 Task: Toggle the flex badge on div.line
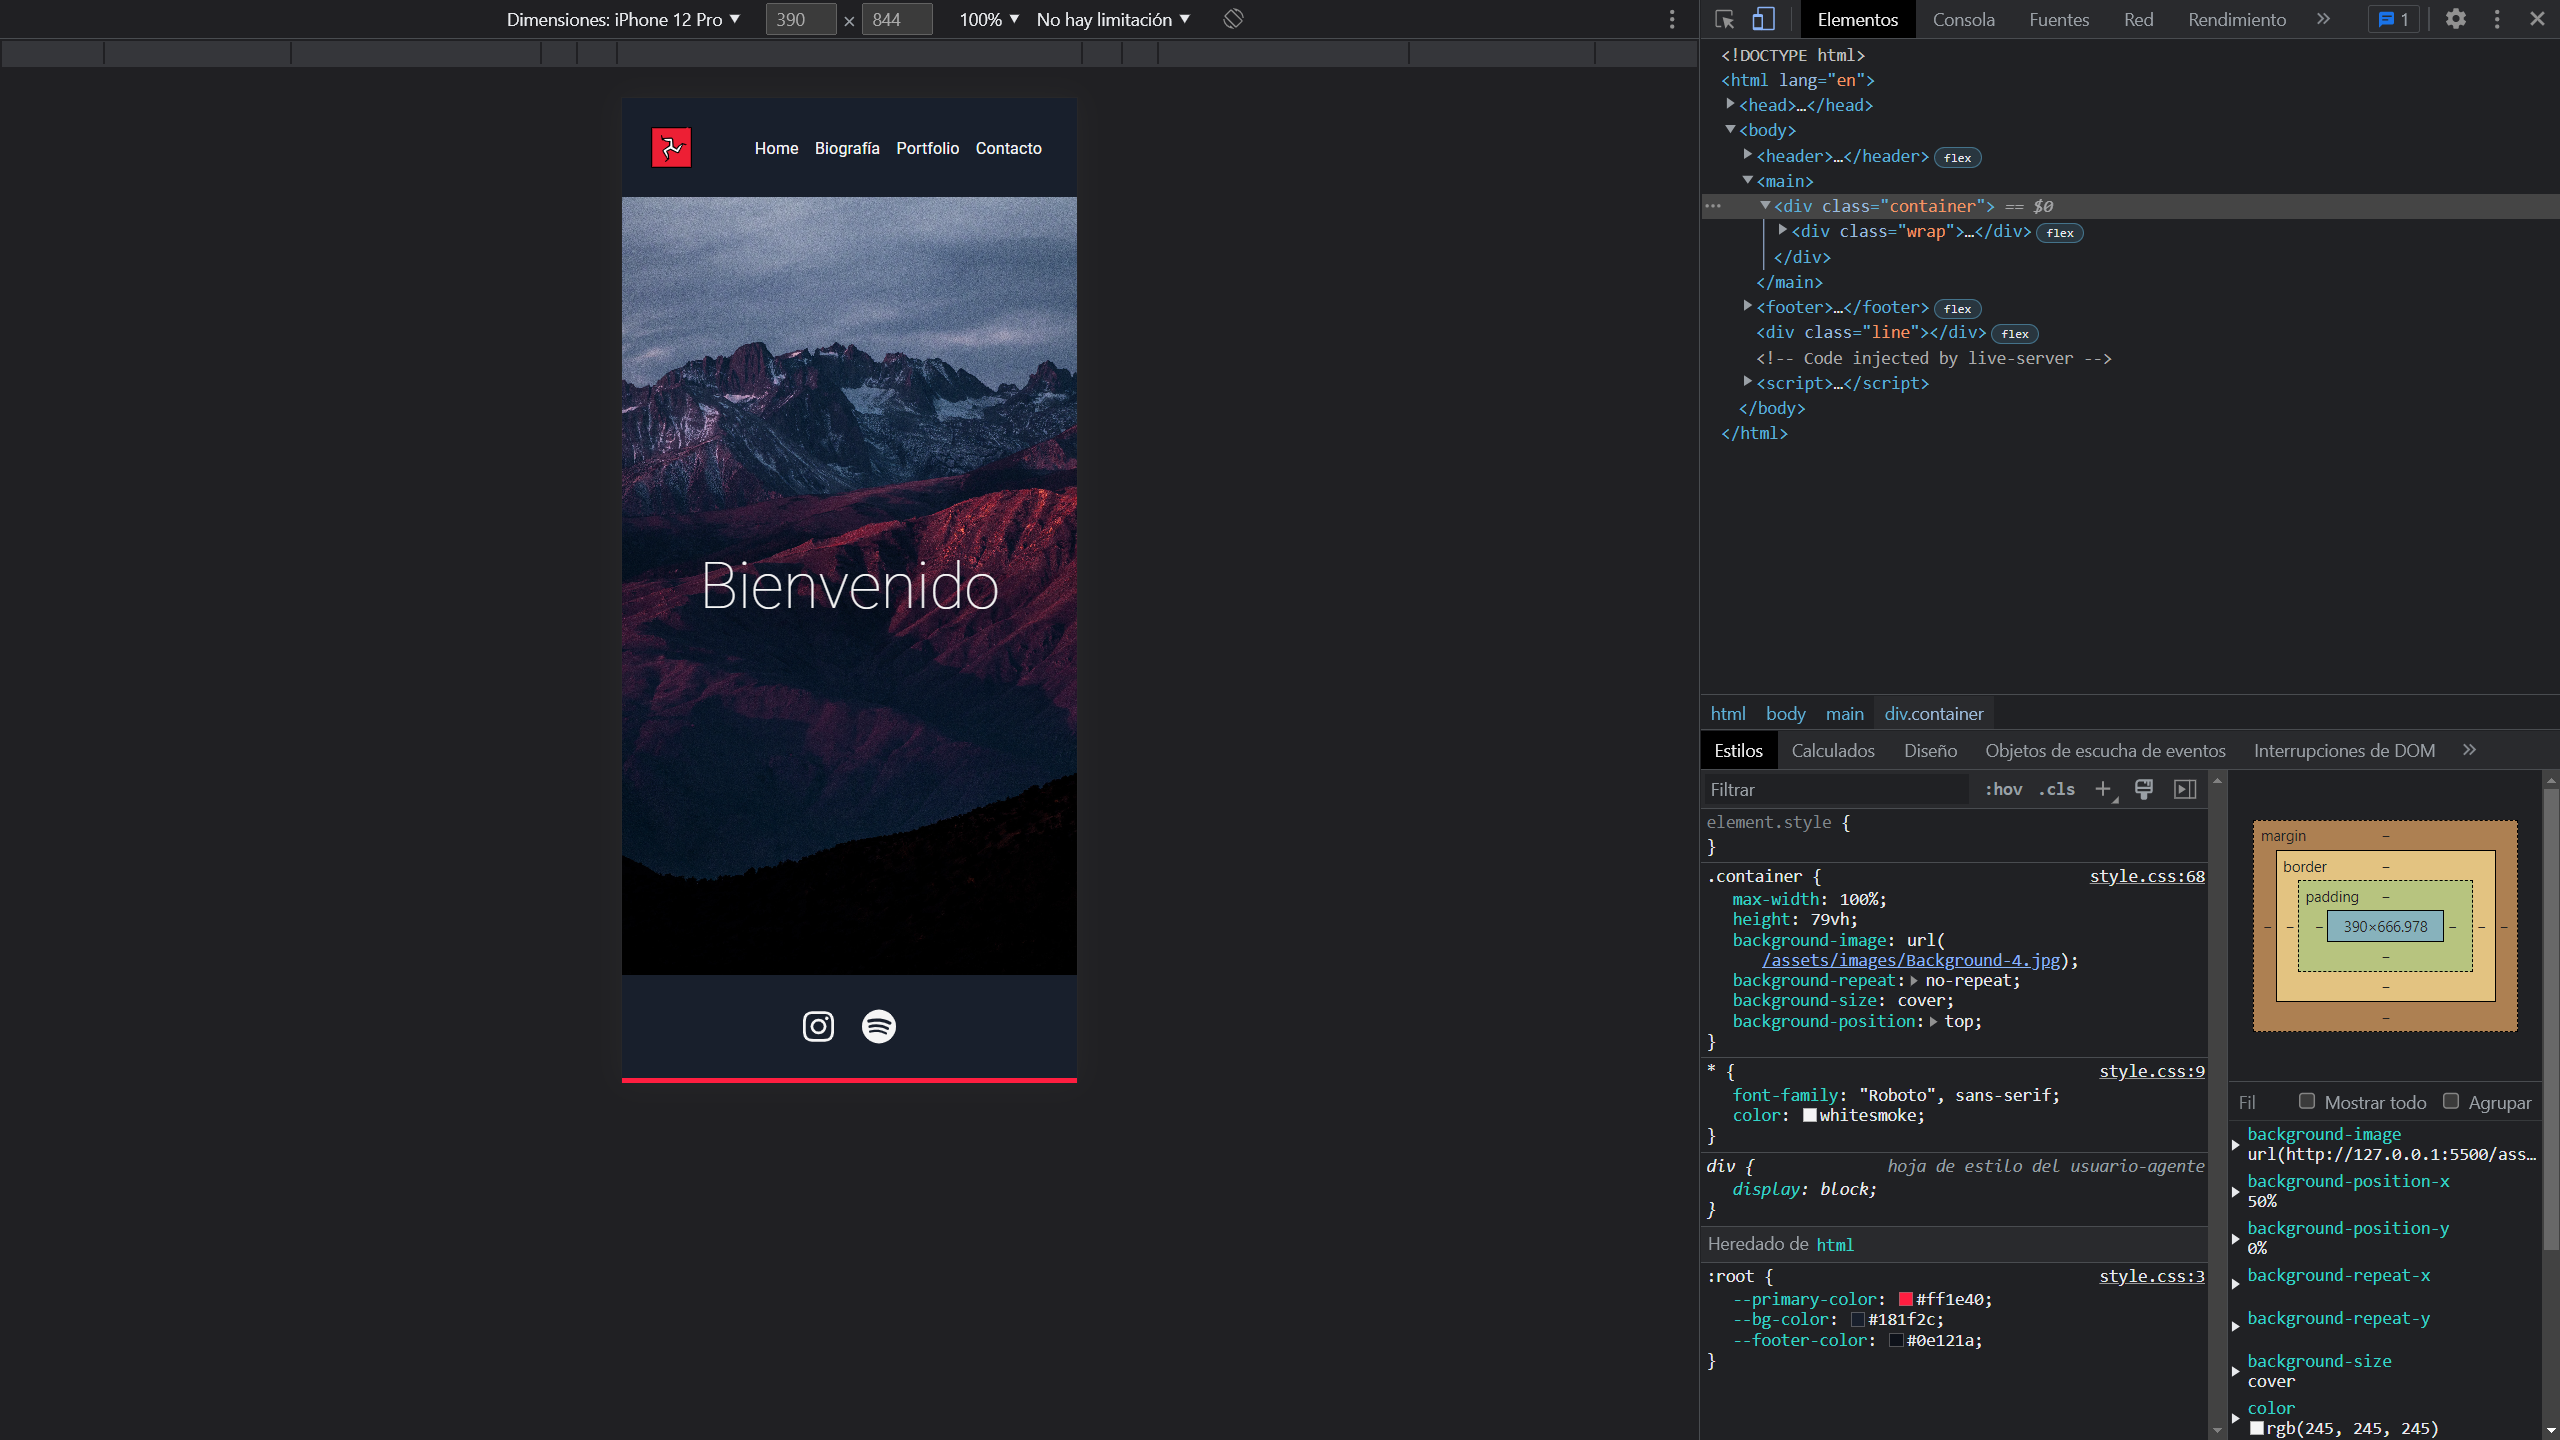point(2014,333)
